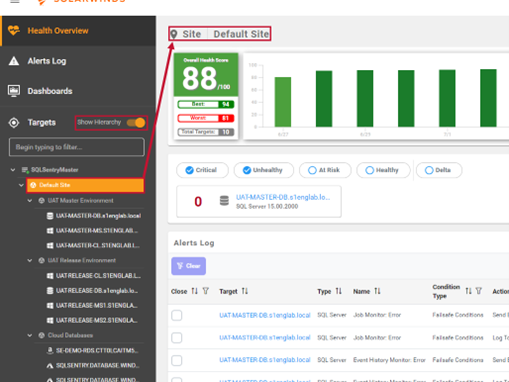Click the Dashboards monitor icon
Image resolution: width=509 pixels, height=382 pixels.
point(14,91)
